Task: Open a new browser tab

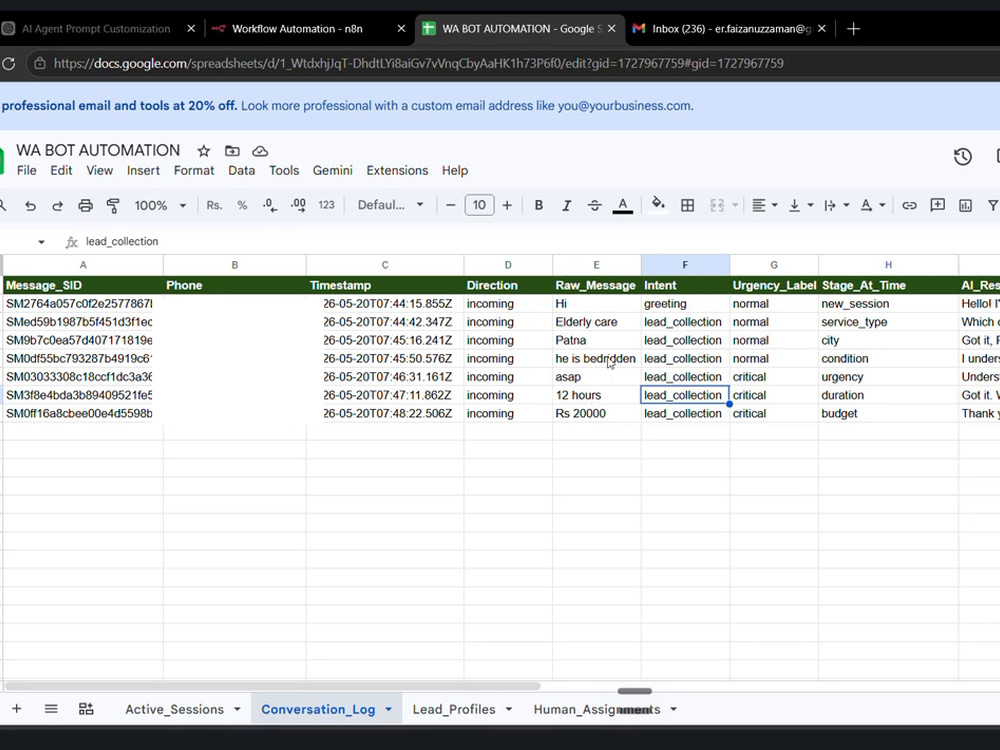Action: coord(853,29)
